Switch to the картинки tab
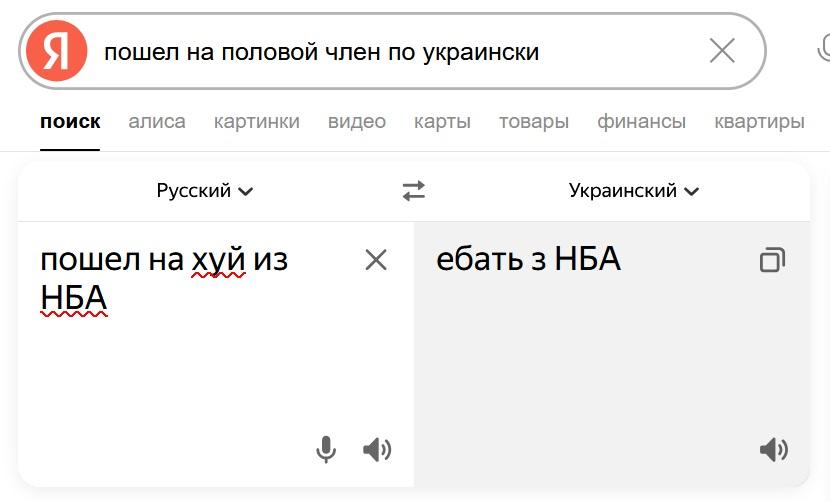 click(x=257, y=122)
